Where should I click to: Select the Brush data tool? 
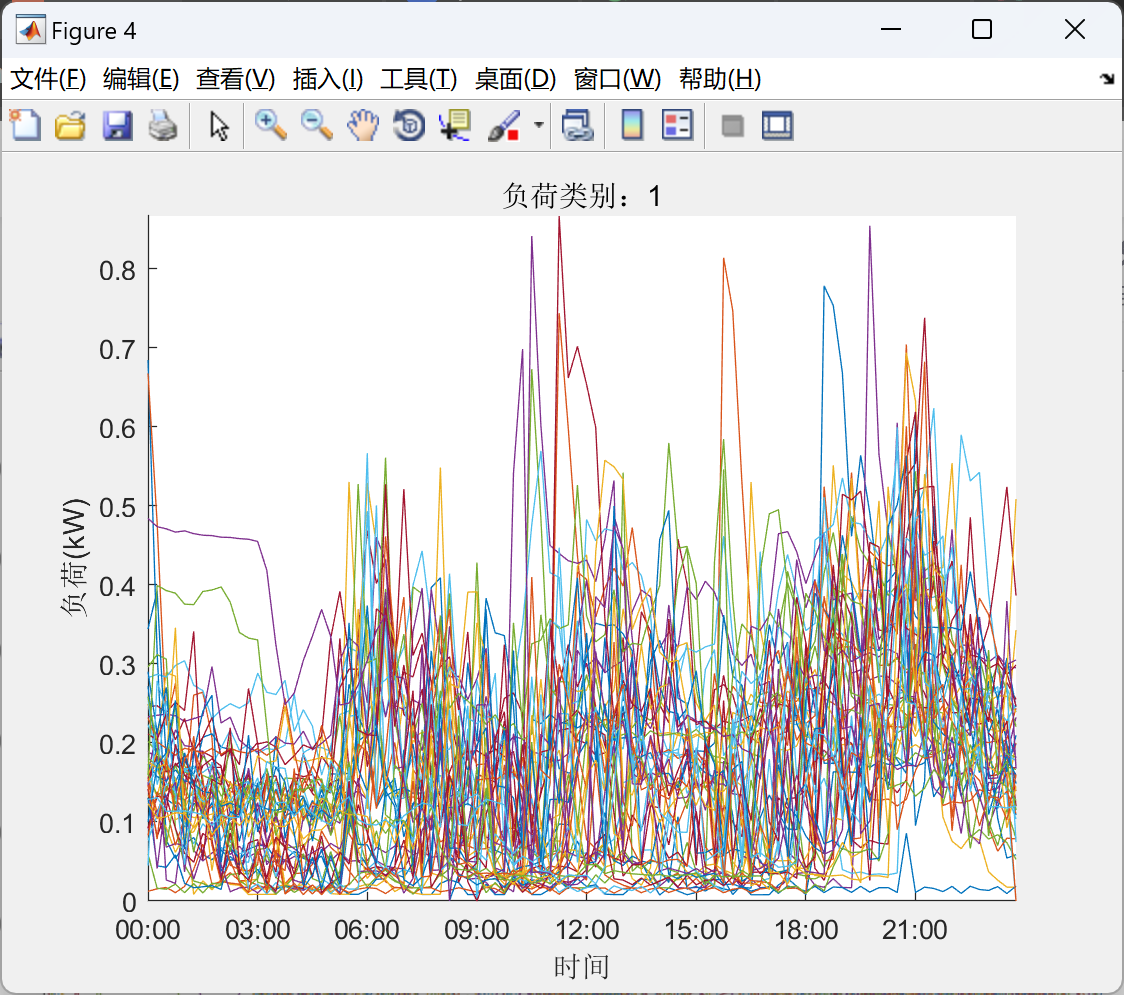click(x=504, y=125)
